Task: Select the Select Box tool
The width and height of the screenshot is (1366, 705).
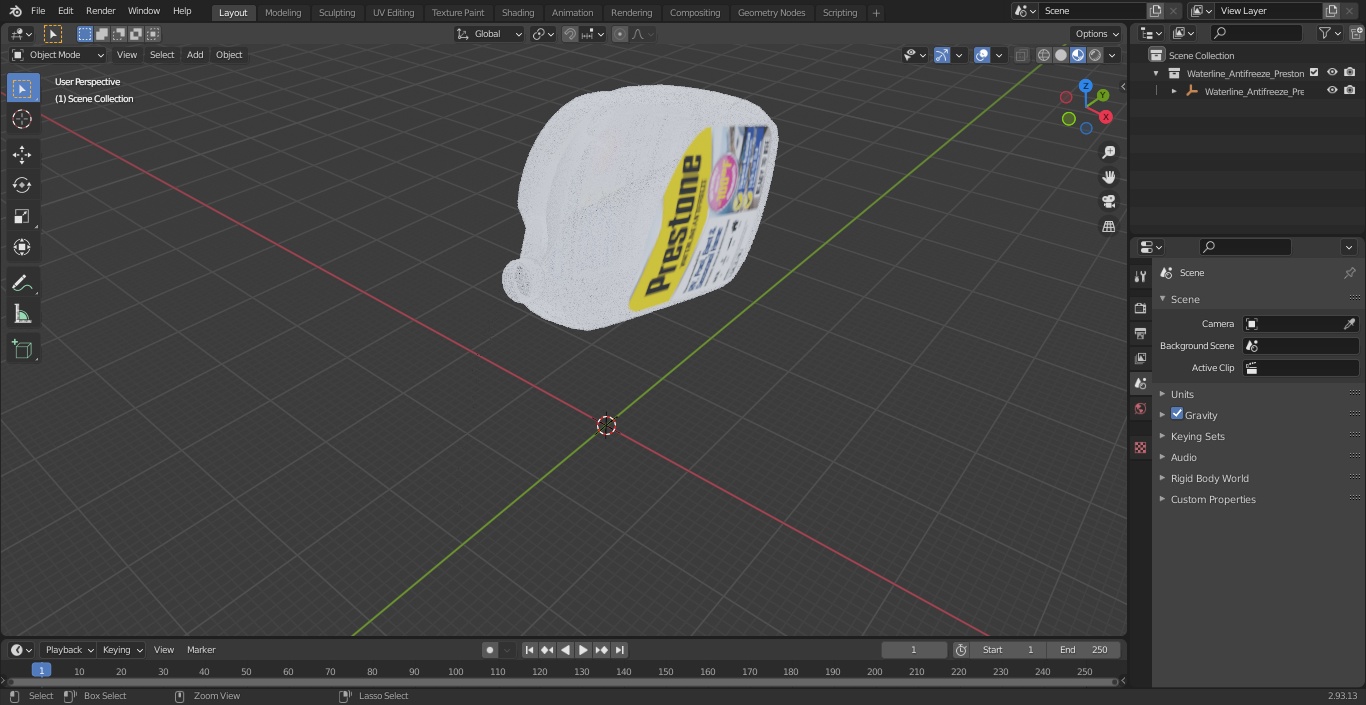Action: [22, 88]
